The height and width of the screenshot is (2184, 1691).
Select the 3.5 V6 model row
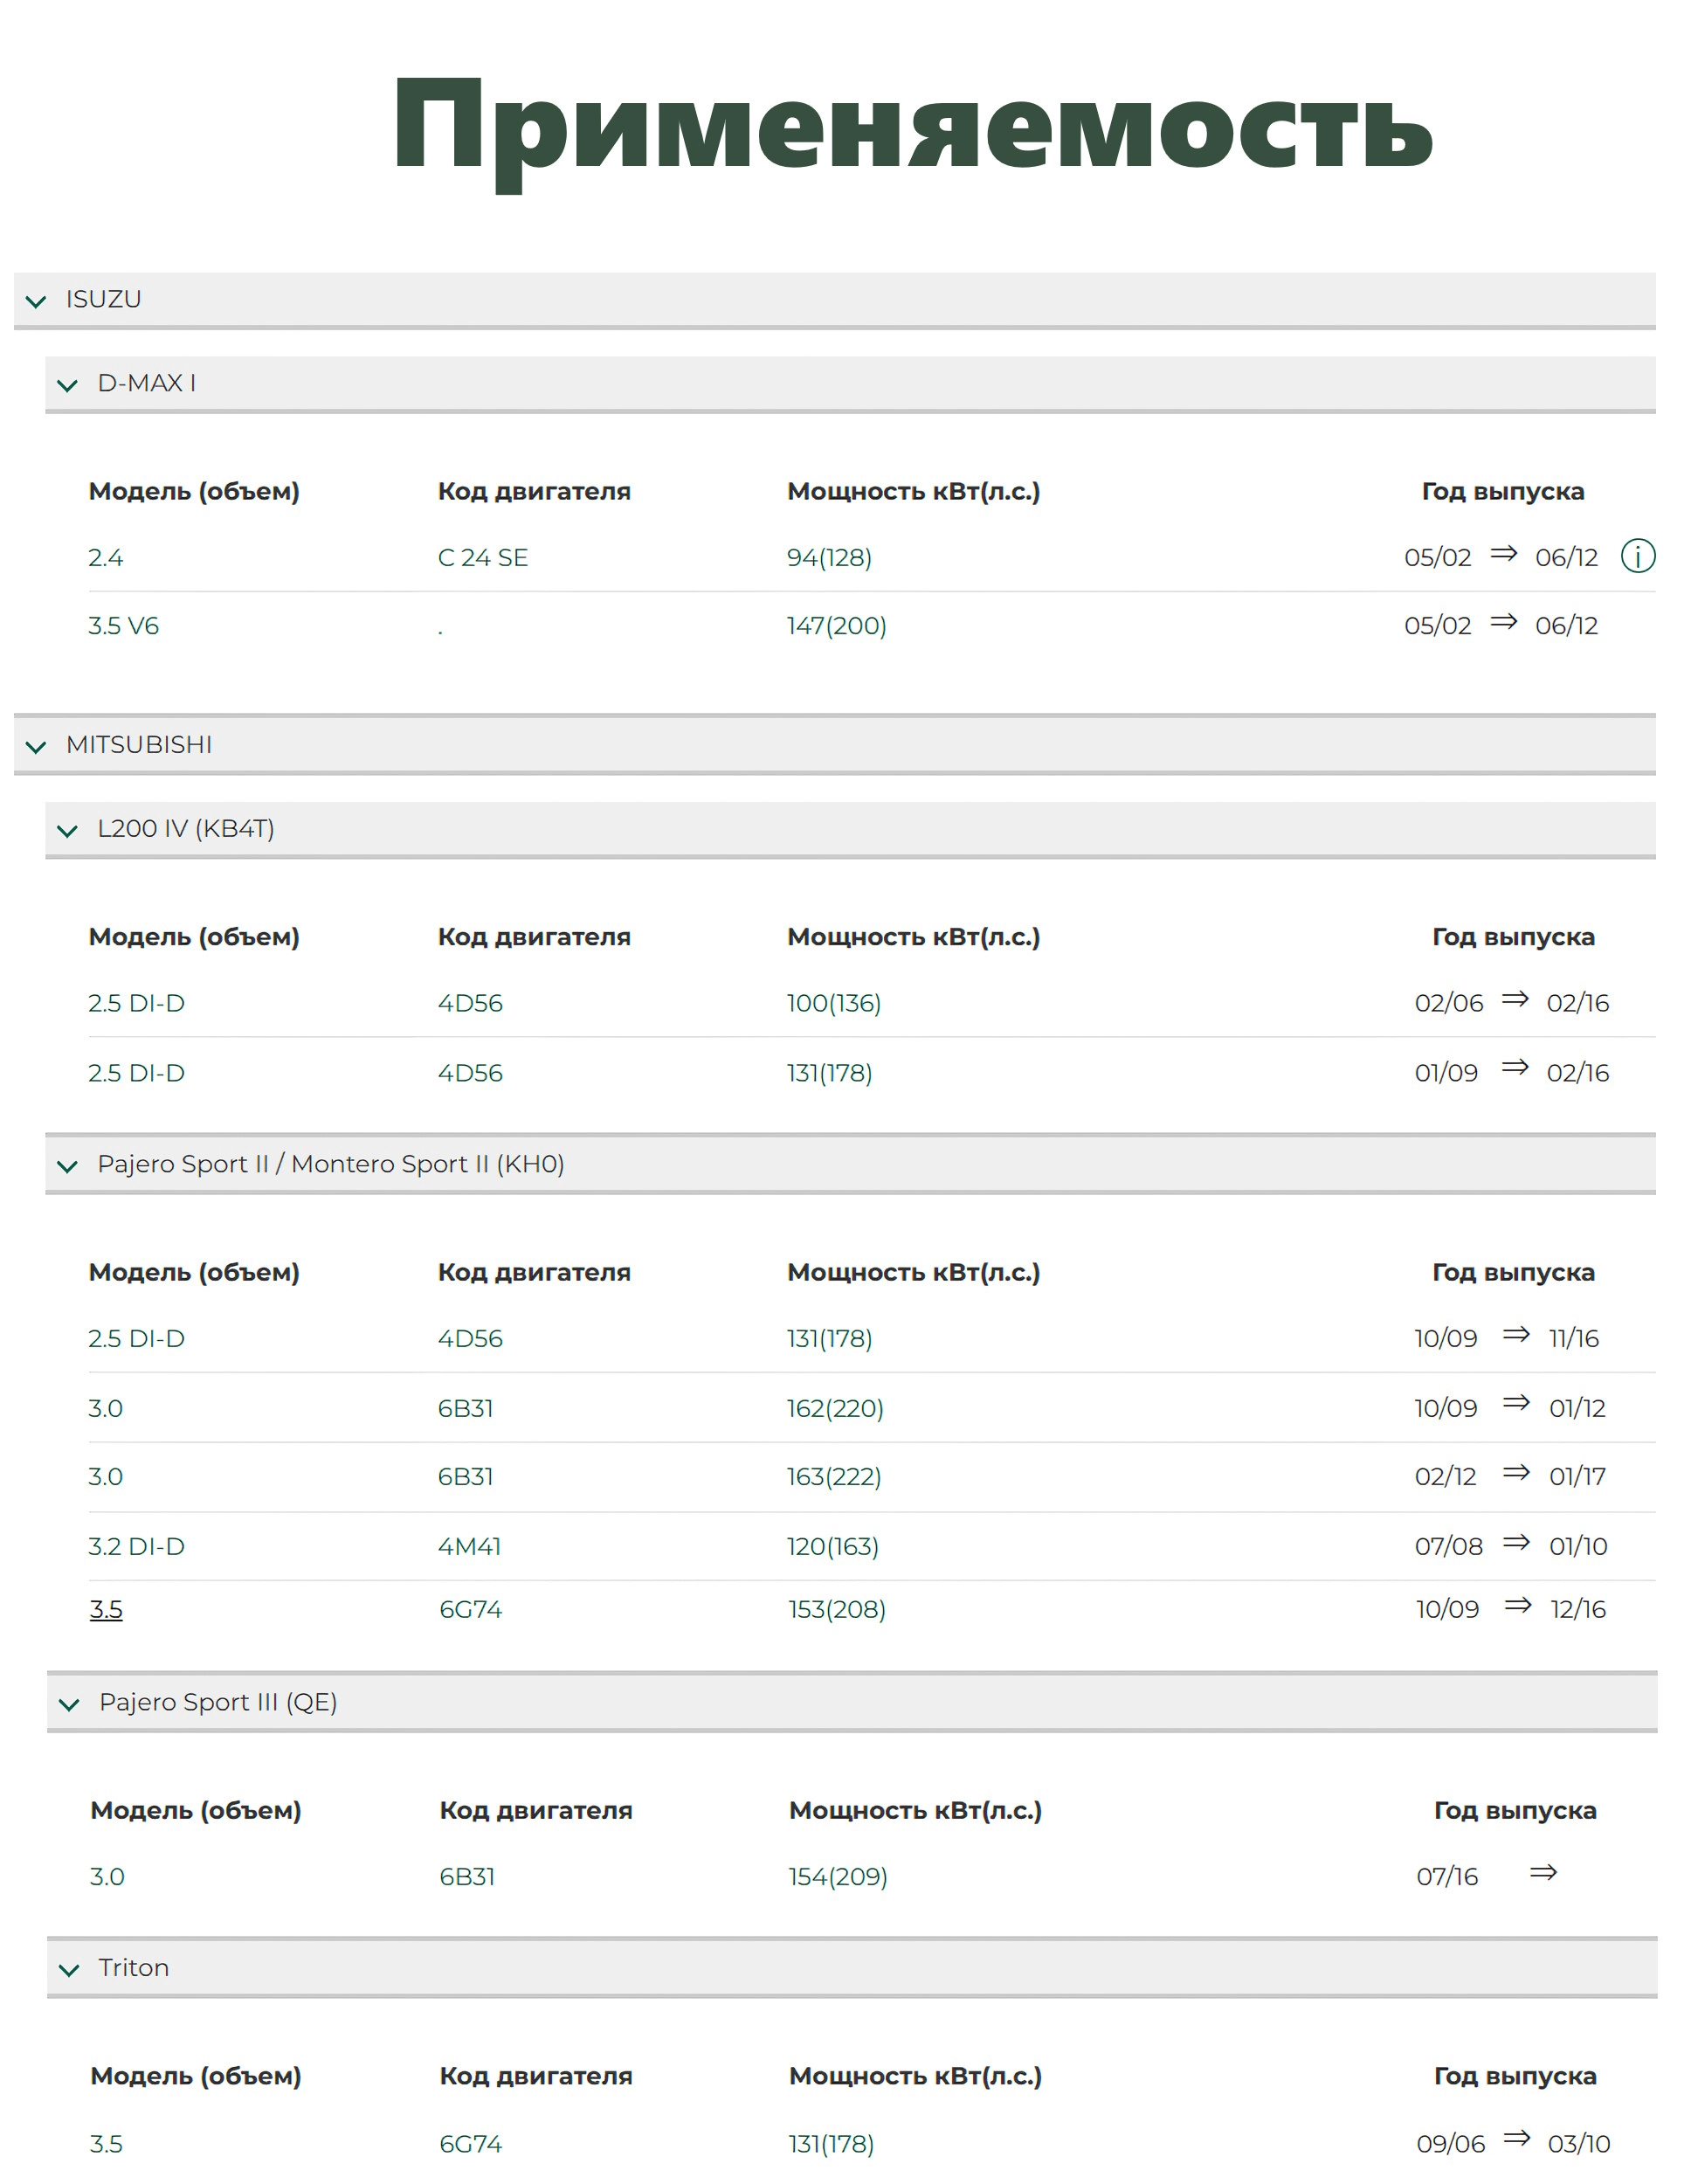pos(123,625)
